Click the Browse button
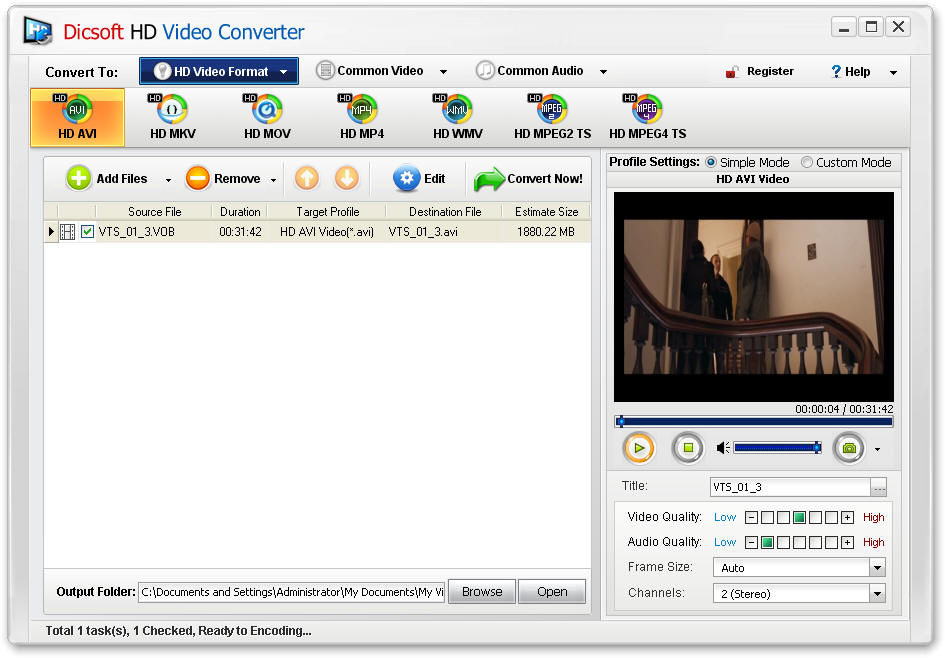 point(482,592)
